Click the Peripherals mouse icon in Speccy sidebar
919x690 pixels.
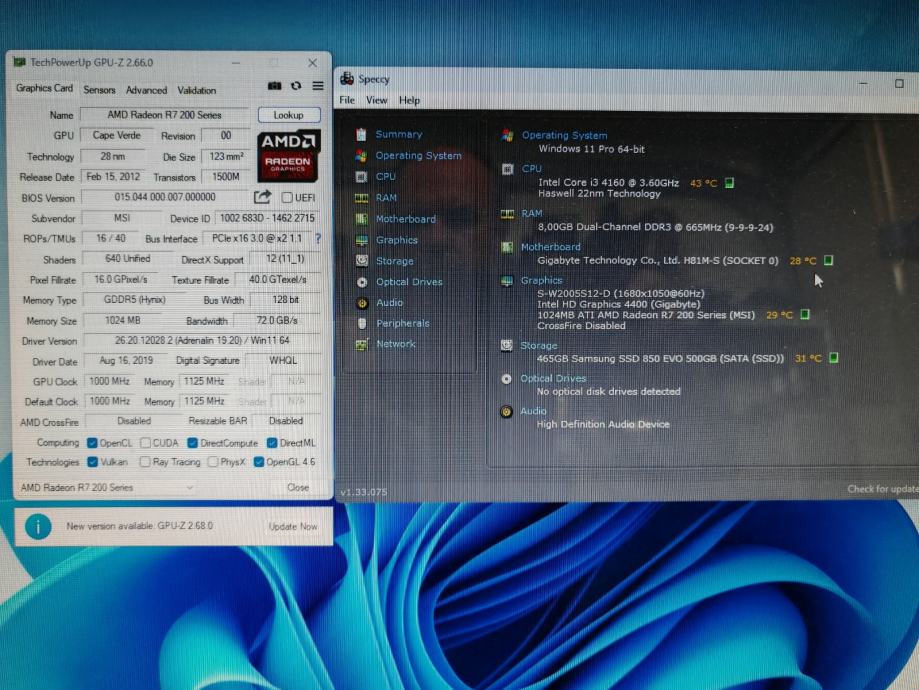point(362,323)
